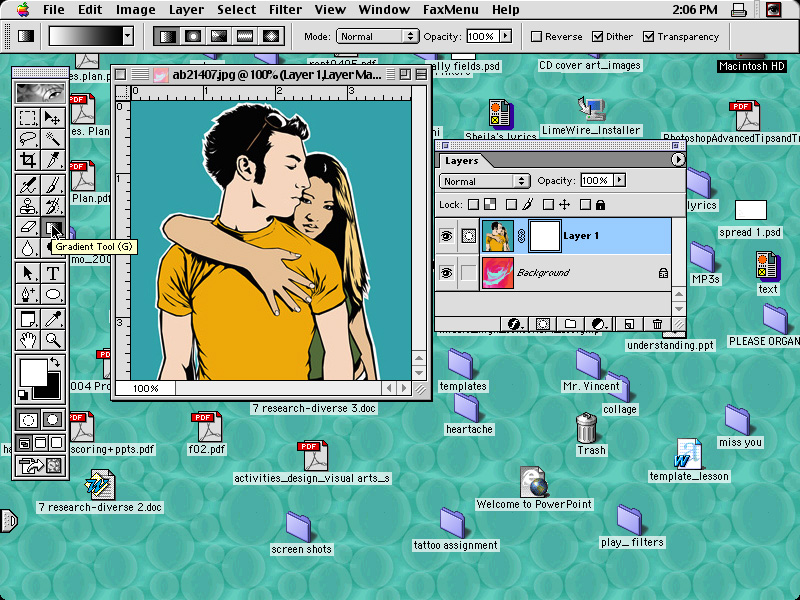Toggle Lock position checkbox
This screenshot has width=800, height=600.
pos(548,205)
